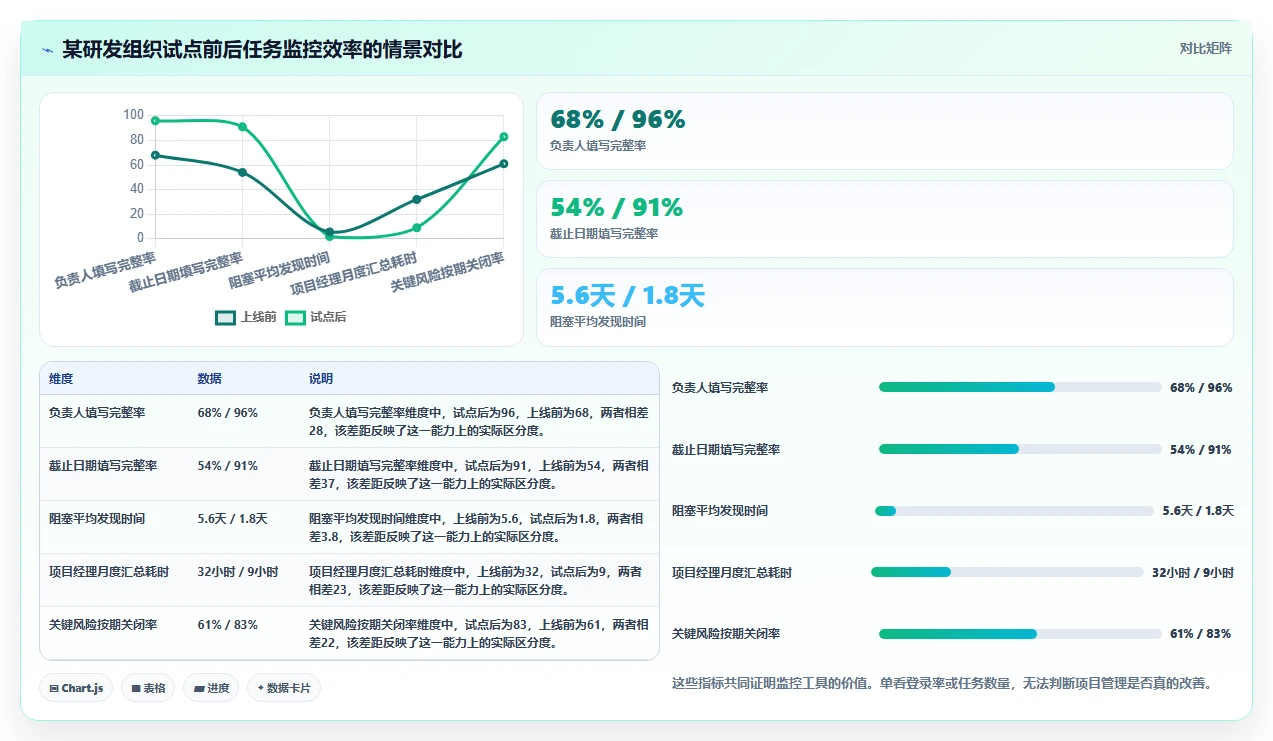Click the 54% / 91% stat card
Image resolution: width=1273 pixels, height=741 pixels.
tap(885, 219)
